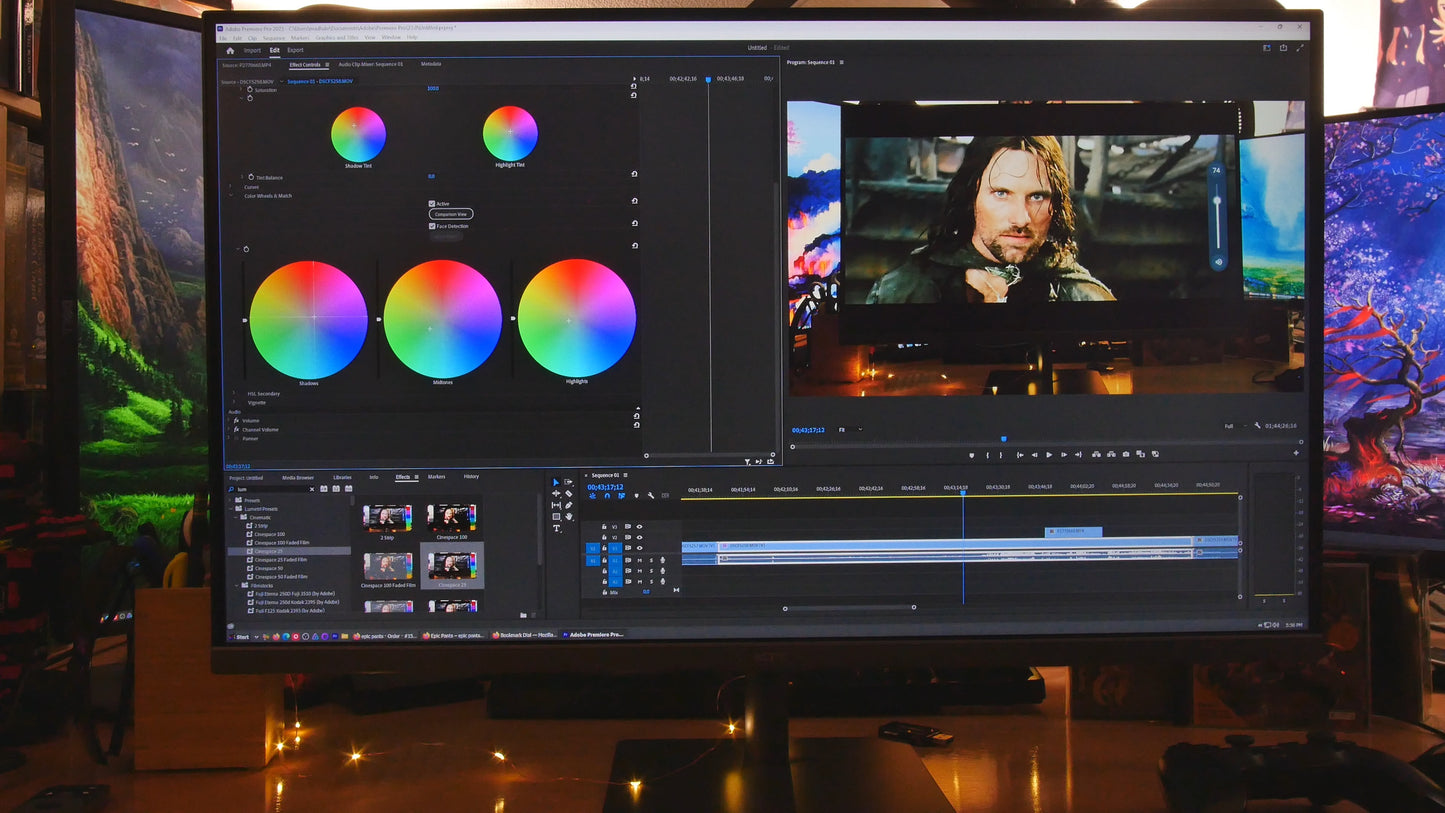
Task: Select the Pen tool
Action: pos(569,505)
